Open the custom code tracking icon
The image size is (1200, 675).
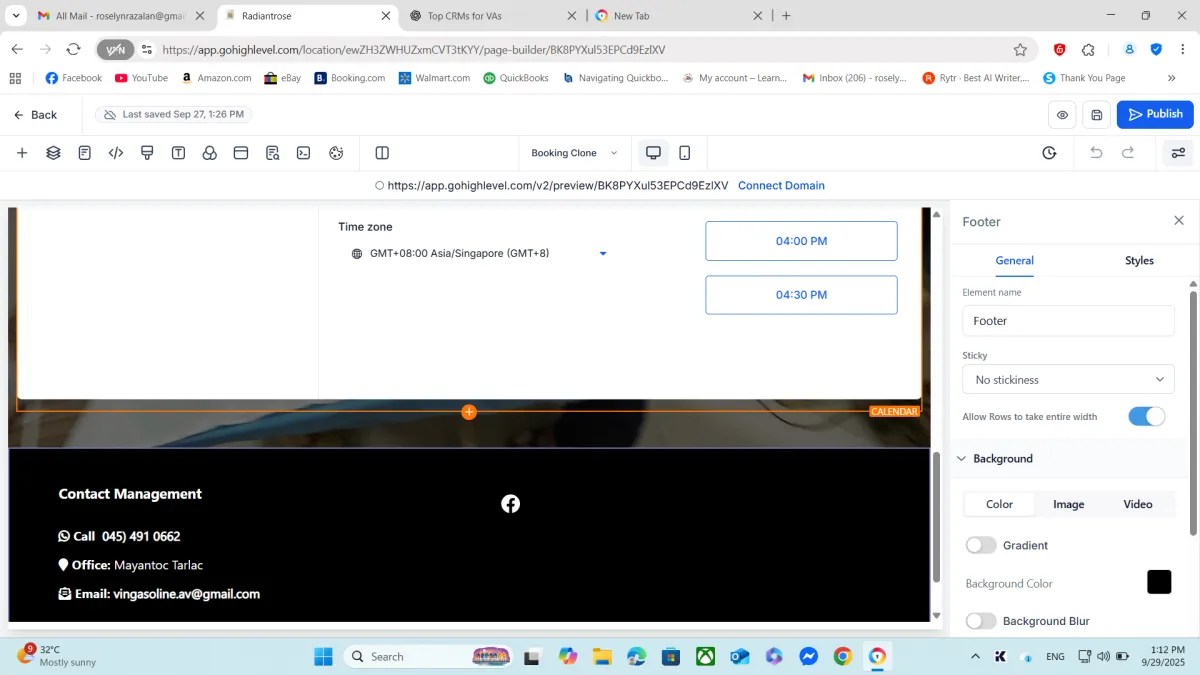116,153
